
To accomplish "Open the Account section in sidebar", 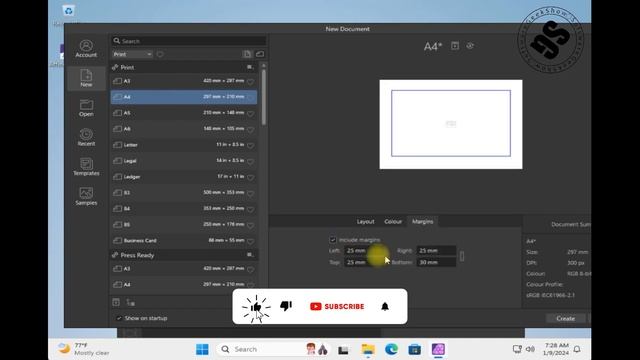I will (86, 49).
